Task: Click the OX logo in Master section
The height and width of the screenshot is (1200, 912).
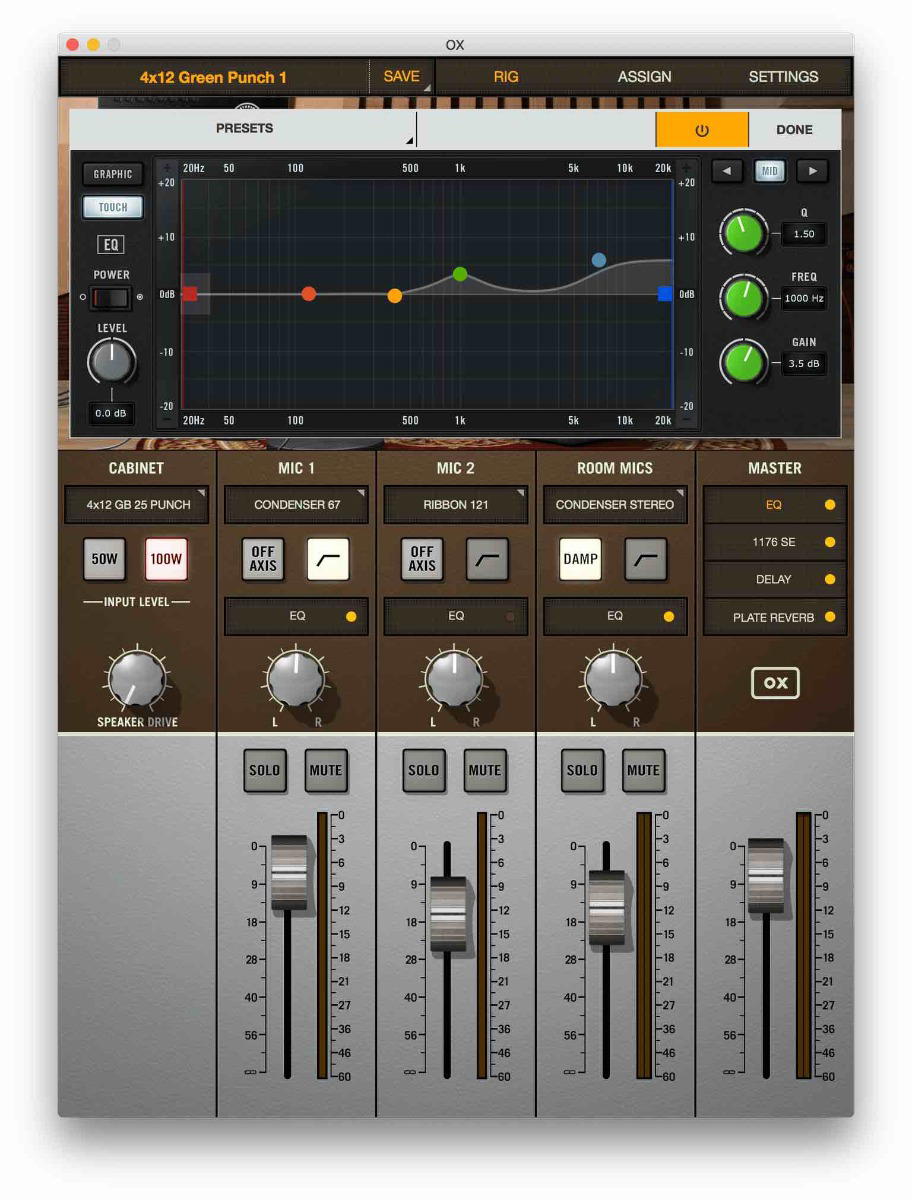Action: 775,683
